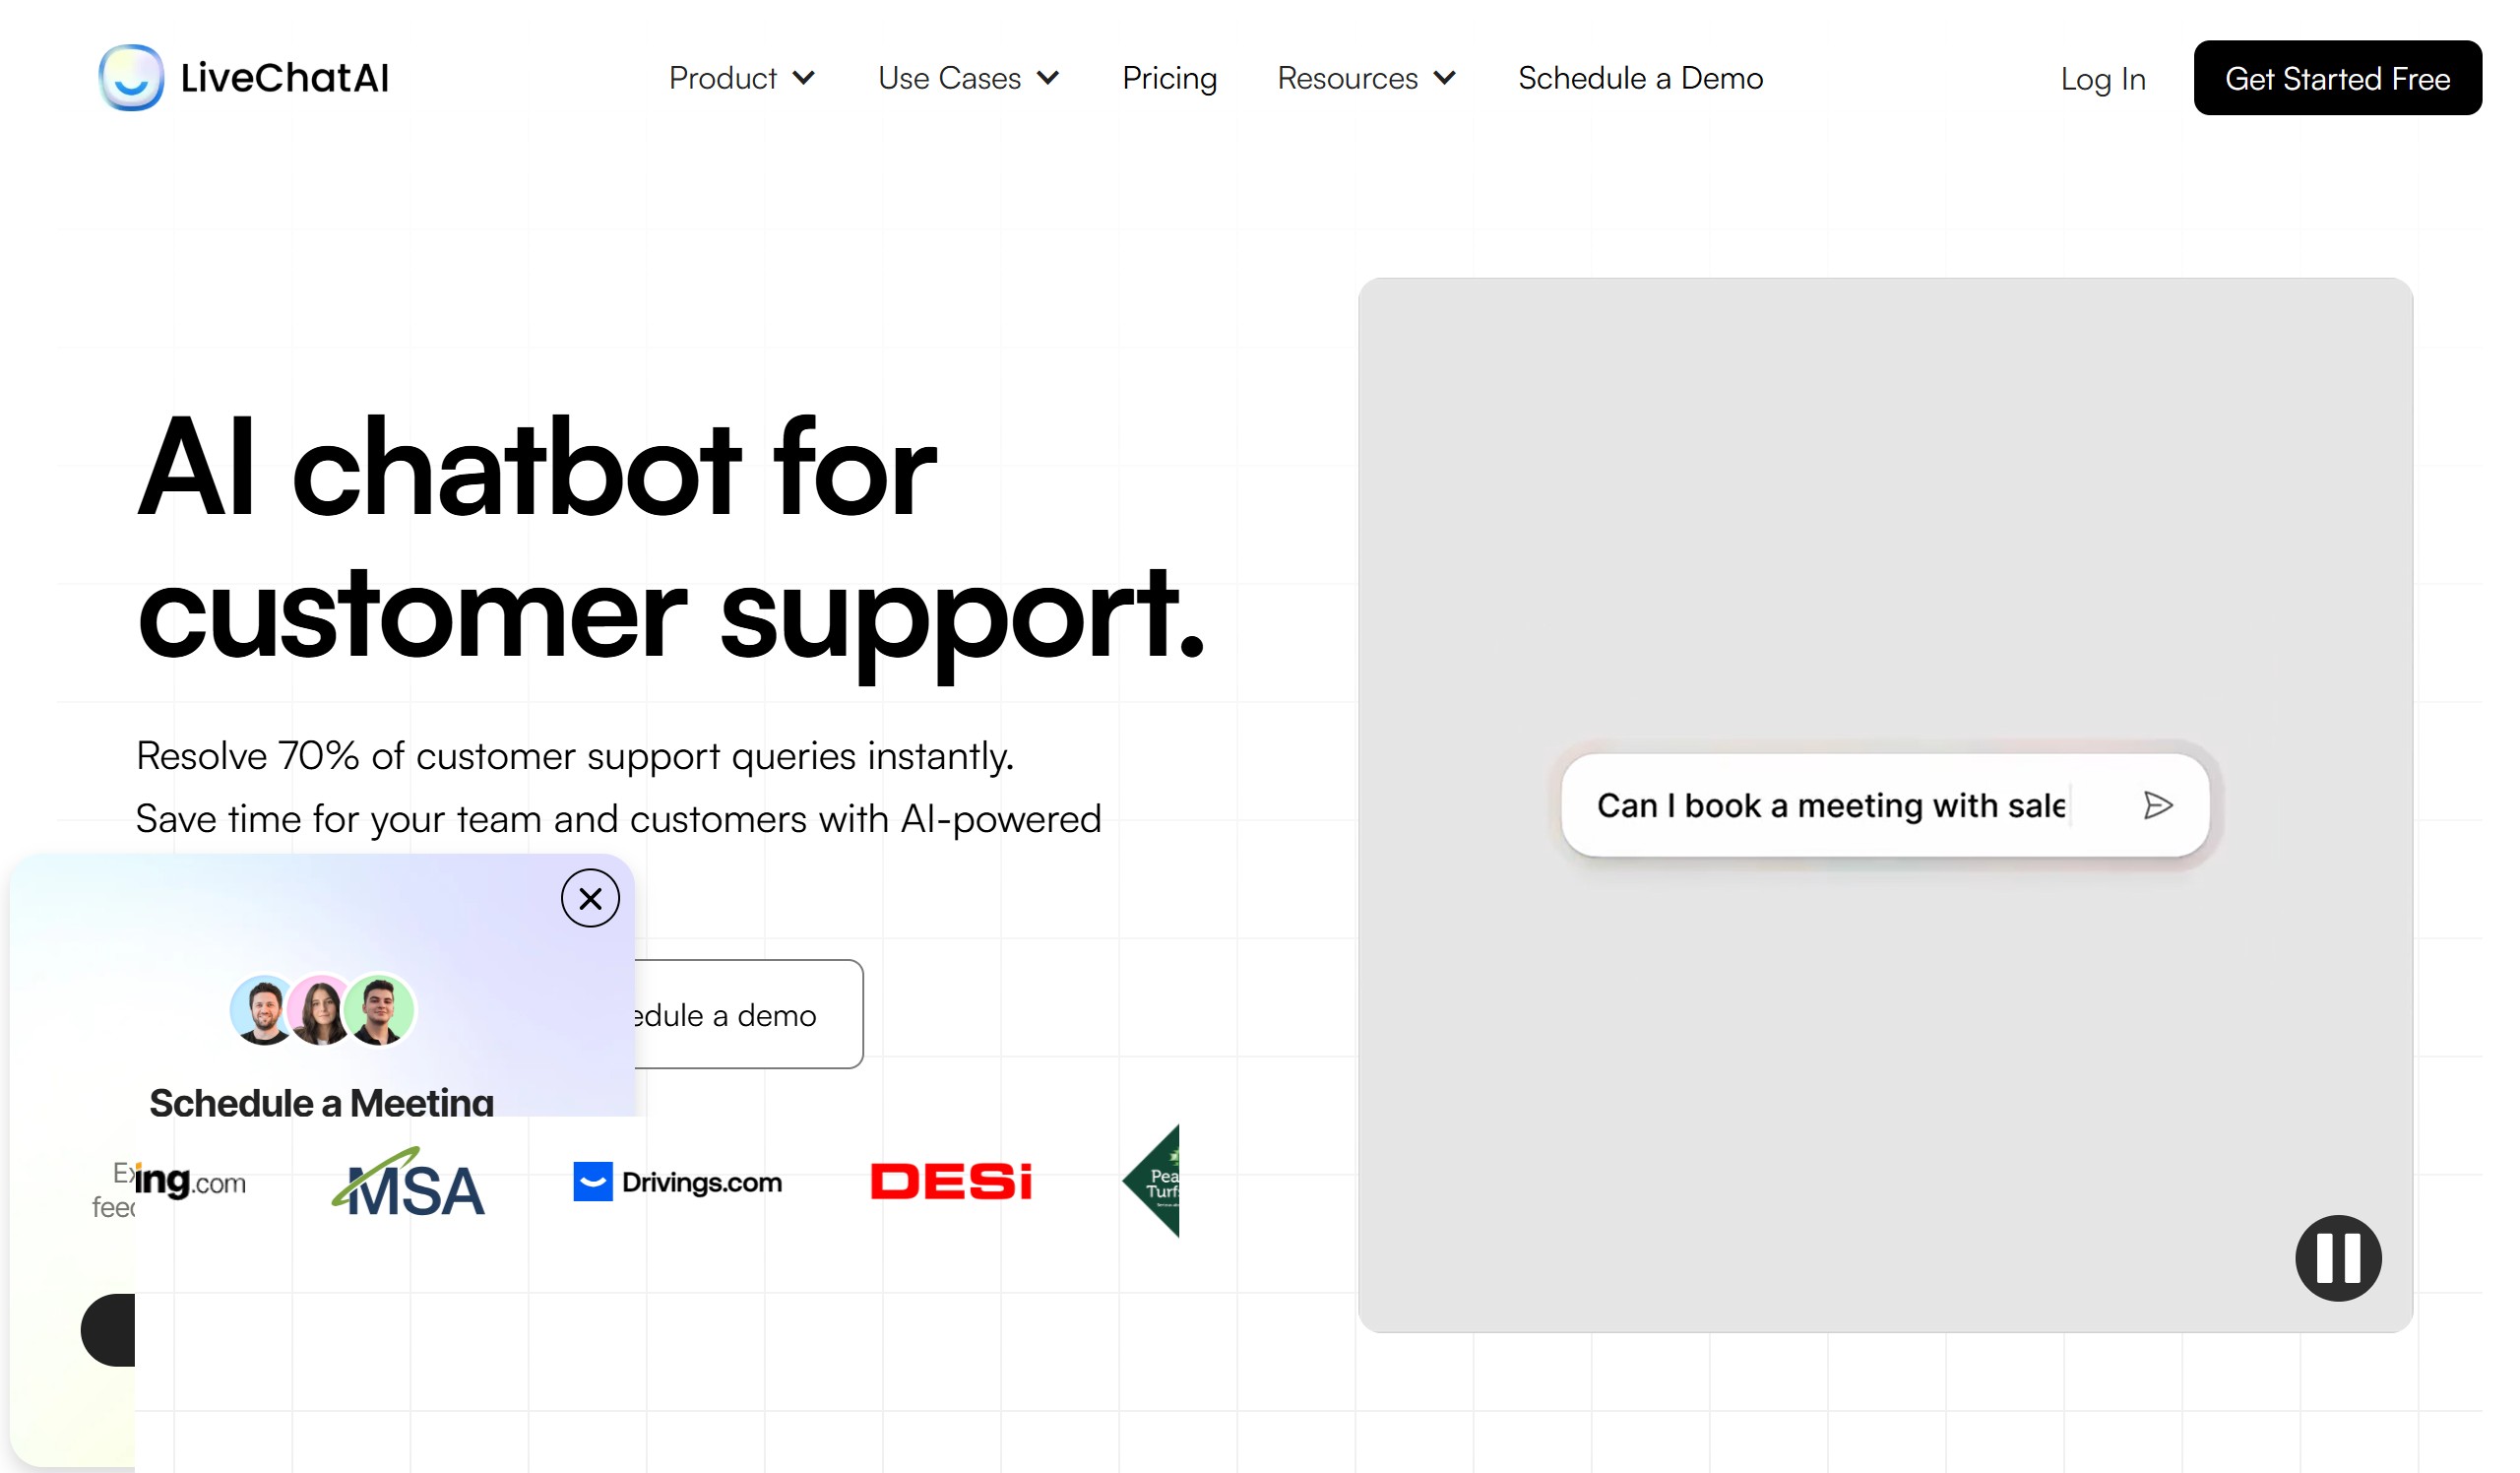Close the Schedule a Meeting popup
Image resolution: width=2520 pixels, height=1473 pixels.
tap(590, 898)
